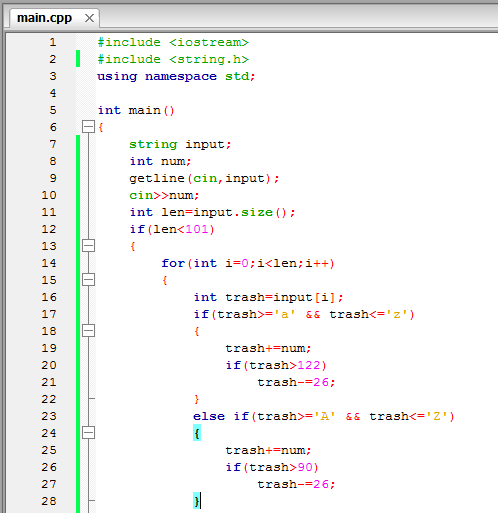Click the 'int main()' declaration
This screenshot has height=513, width=498.
coord(136,110)
